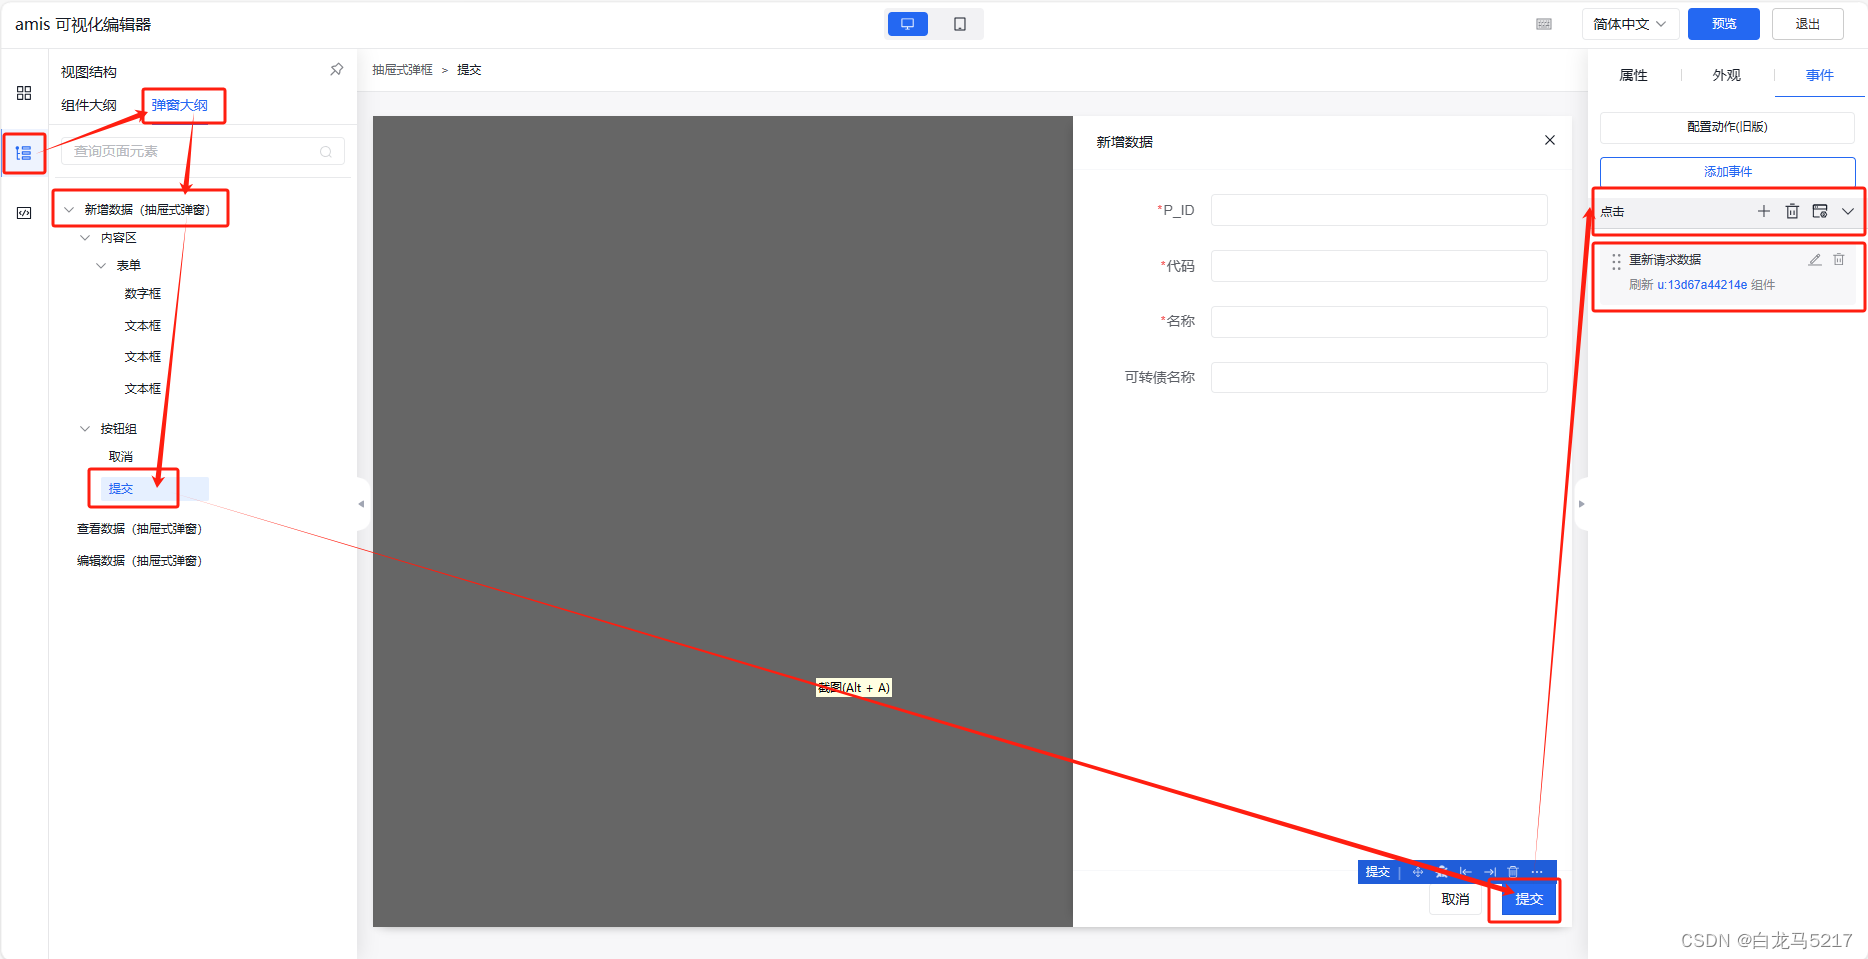Click the 退出 button
Image resolution: width=1868 pixels, height=959 pixels.
1808,24
